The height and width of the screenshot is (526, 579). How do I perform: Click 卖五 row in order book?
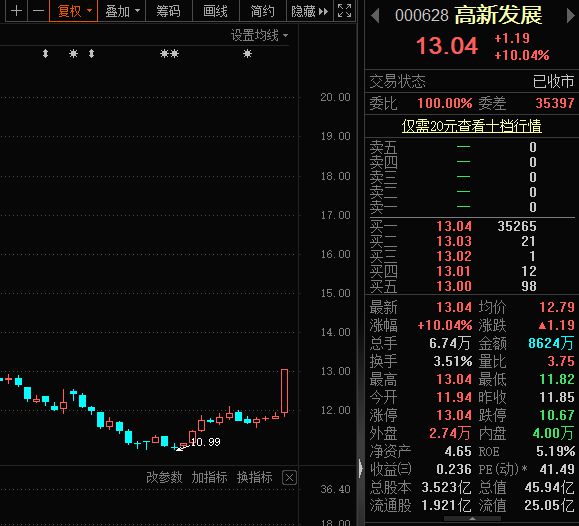tap(472, 147)
